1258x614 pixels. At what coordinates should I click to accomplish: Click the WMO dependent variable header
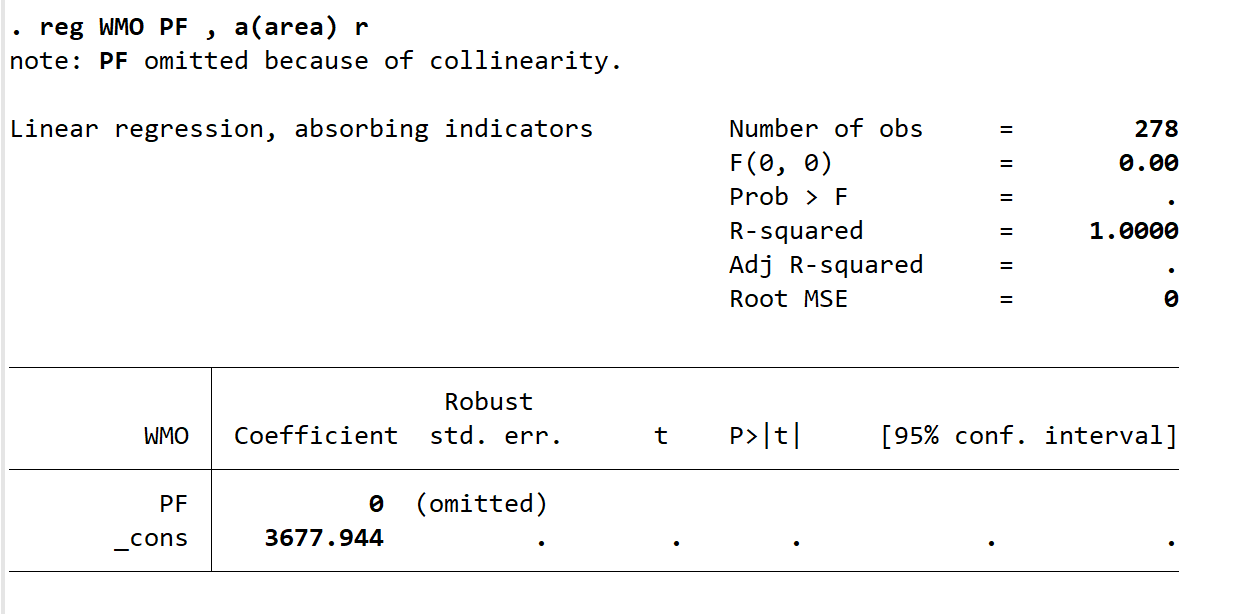[x=166, y=436]
